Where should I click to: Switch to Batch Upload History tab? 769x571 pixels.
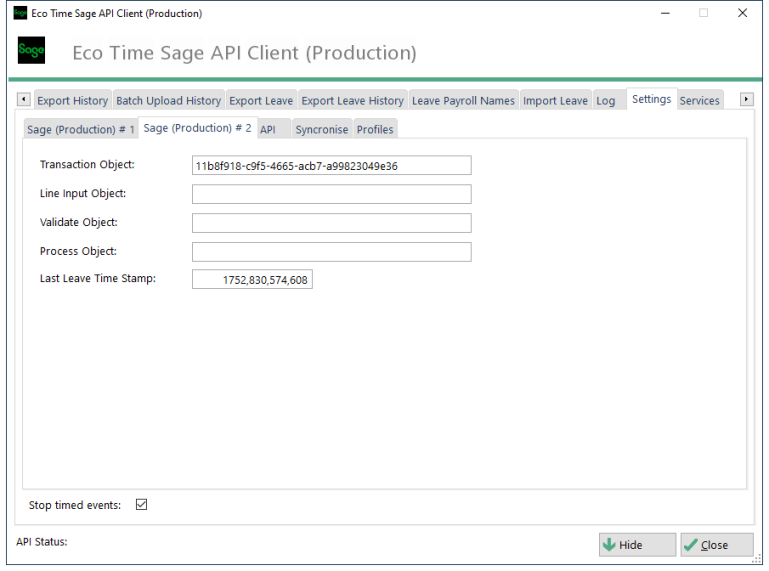point(168,101)
